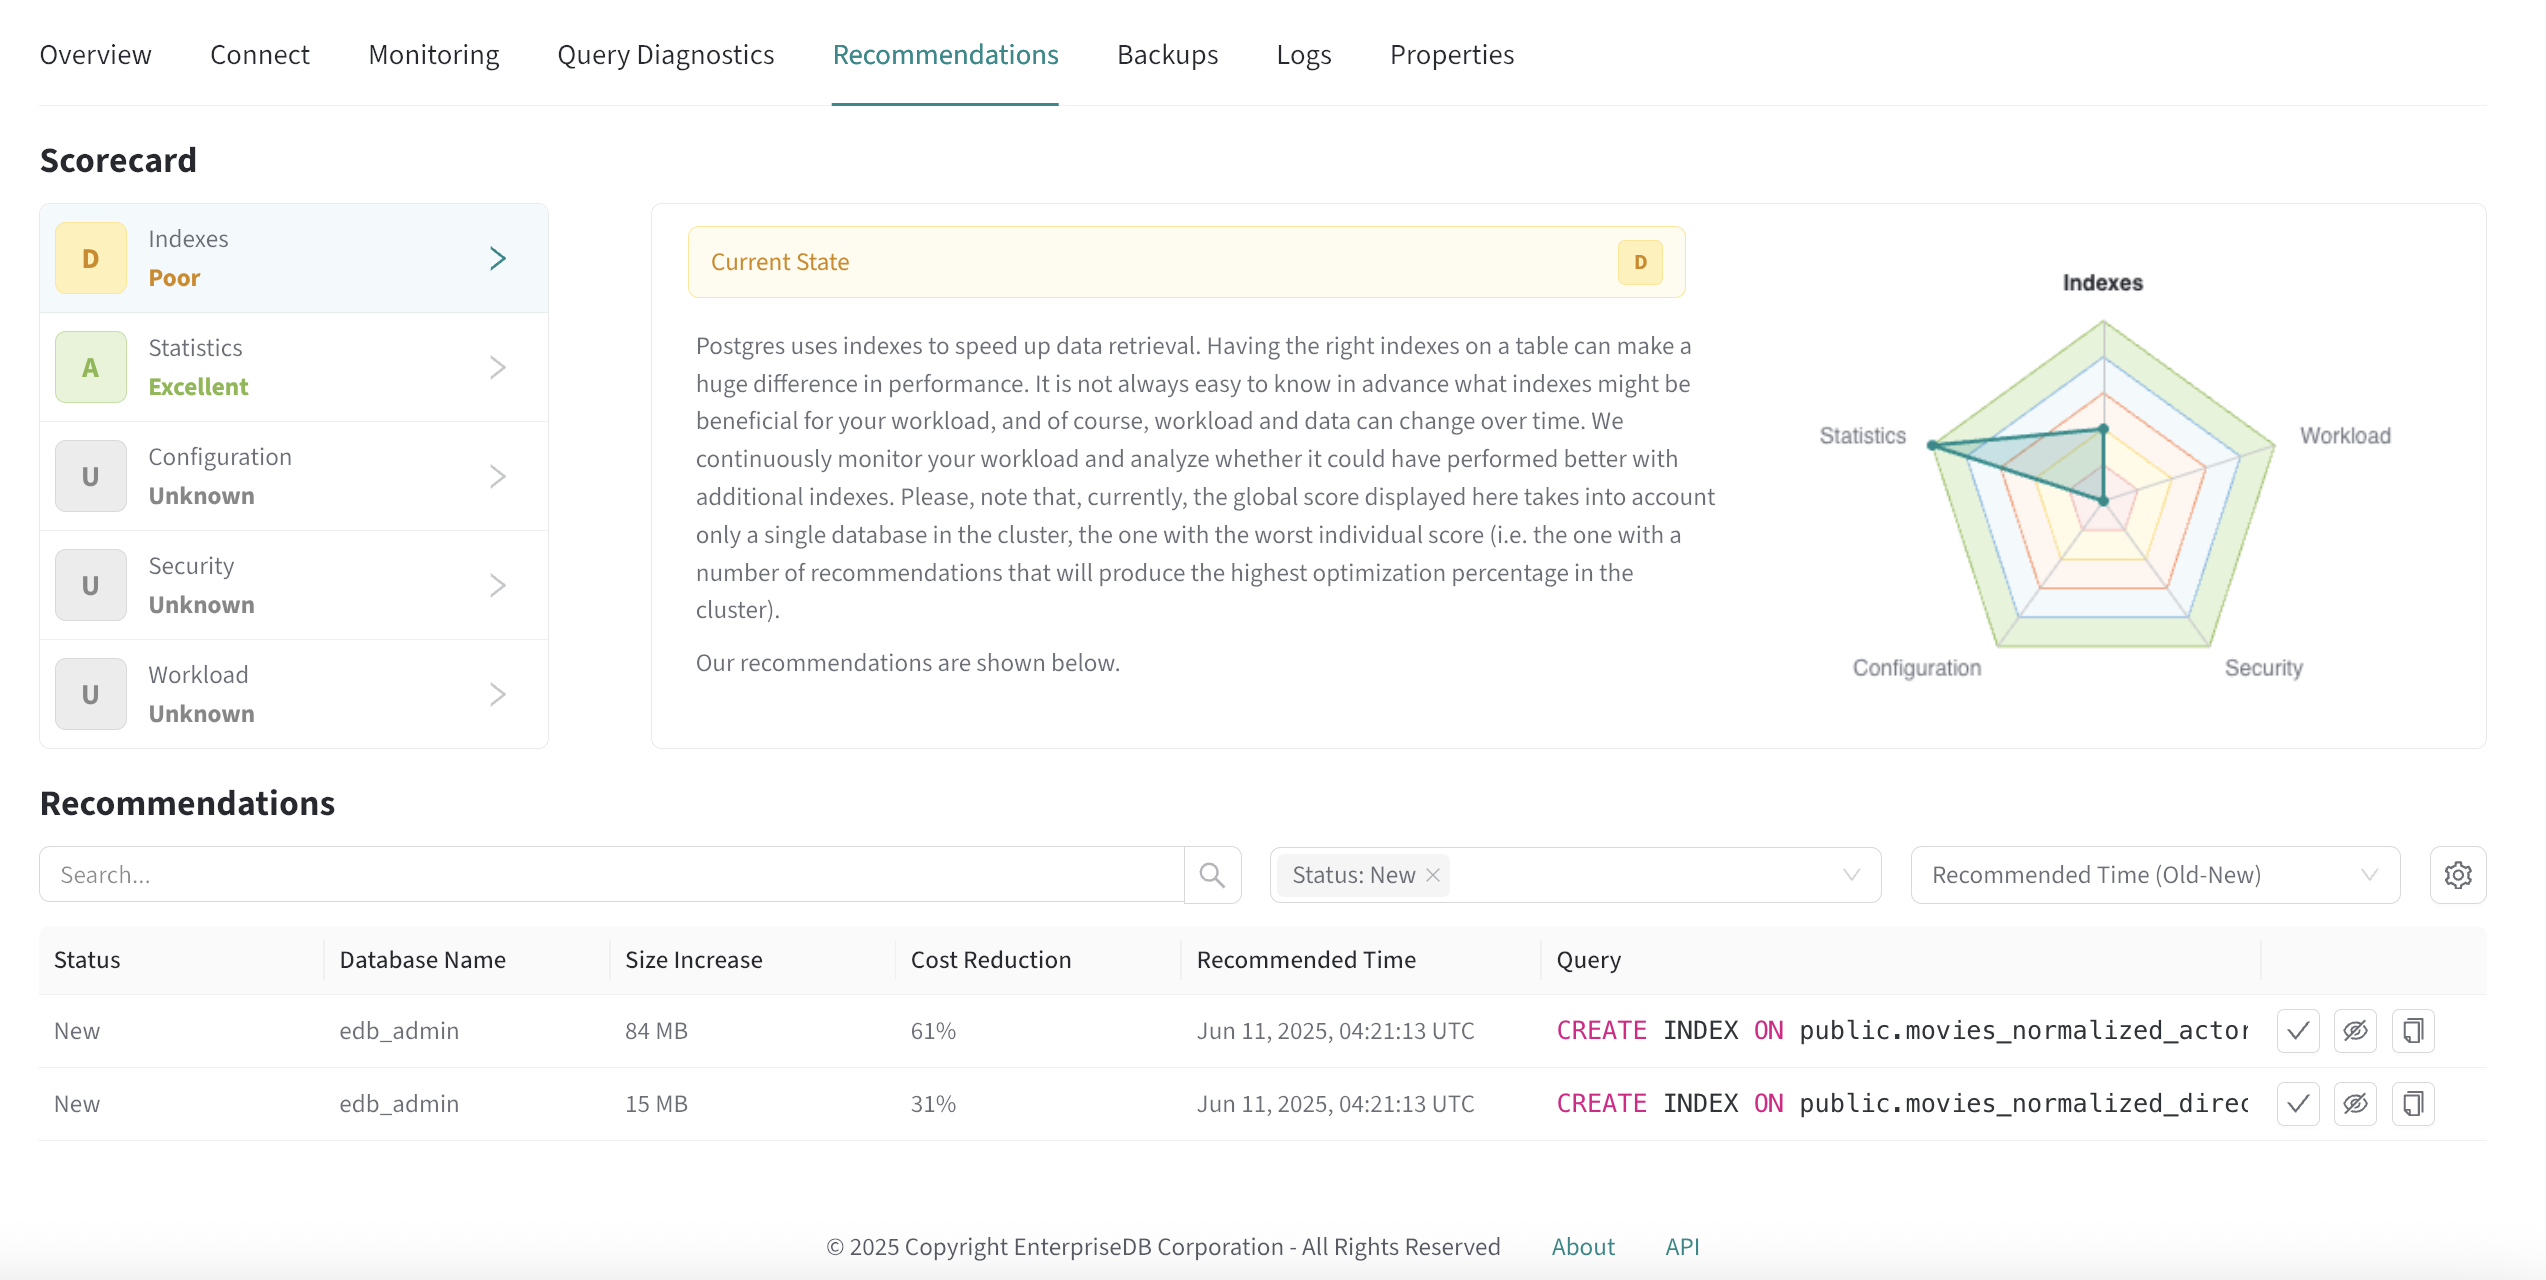The height and width of the screenshot is (1280, 2546).
Task: Open the status filter dropdown
Action: [x=1850, y=875]
